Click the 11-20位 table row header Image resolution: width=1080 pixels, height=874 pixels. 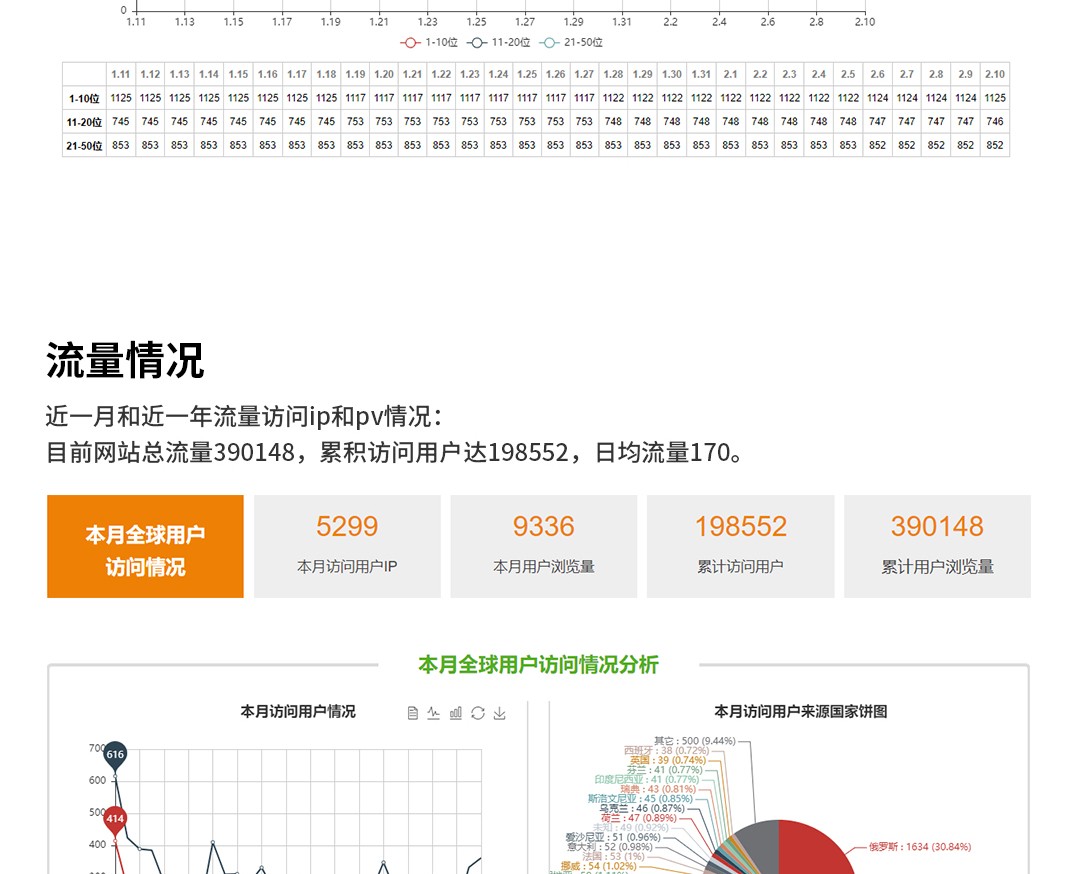tap(84, 122)
